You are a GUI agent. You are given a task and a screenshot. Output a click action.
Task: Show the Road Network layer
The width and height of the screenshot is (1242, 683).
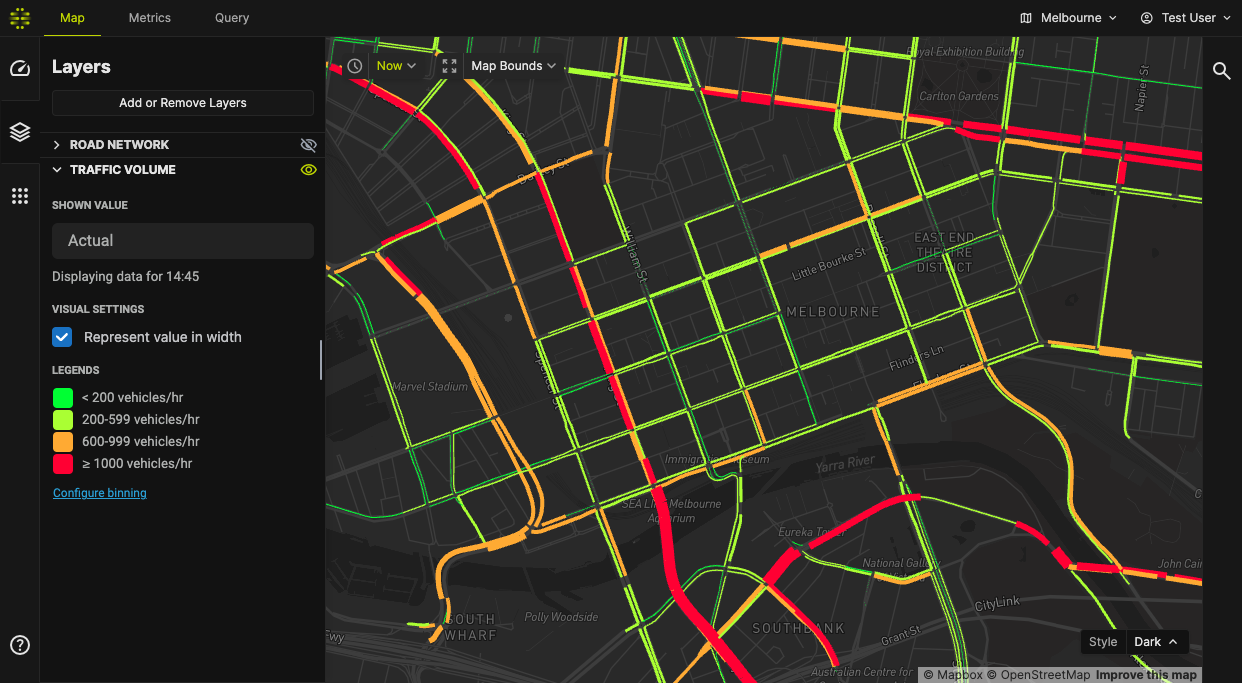tap(308, 145)
